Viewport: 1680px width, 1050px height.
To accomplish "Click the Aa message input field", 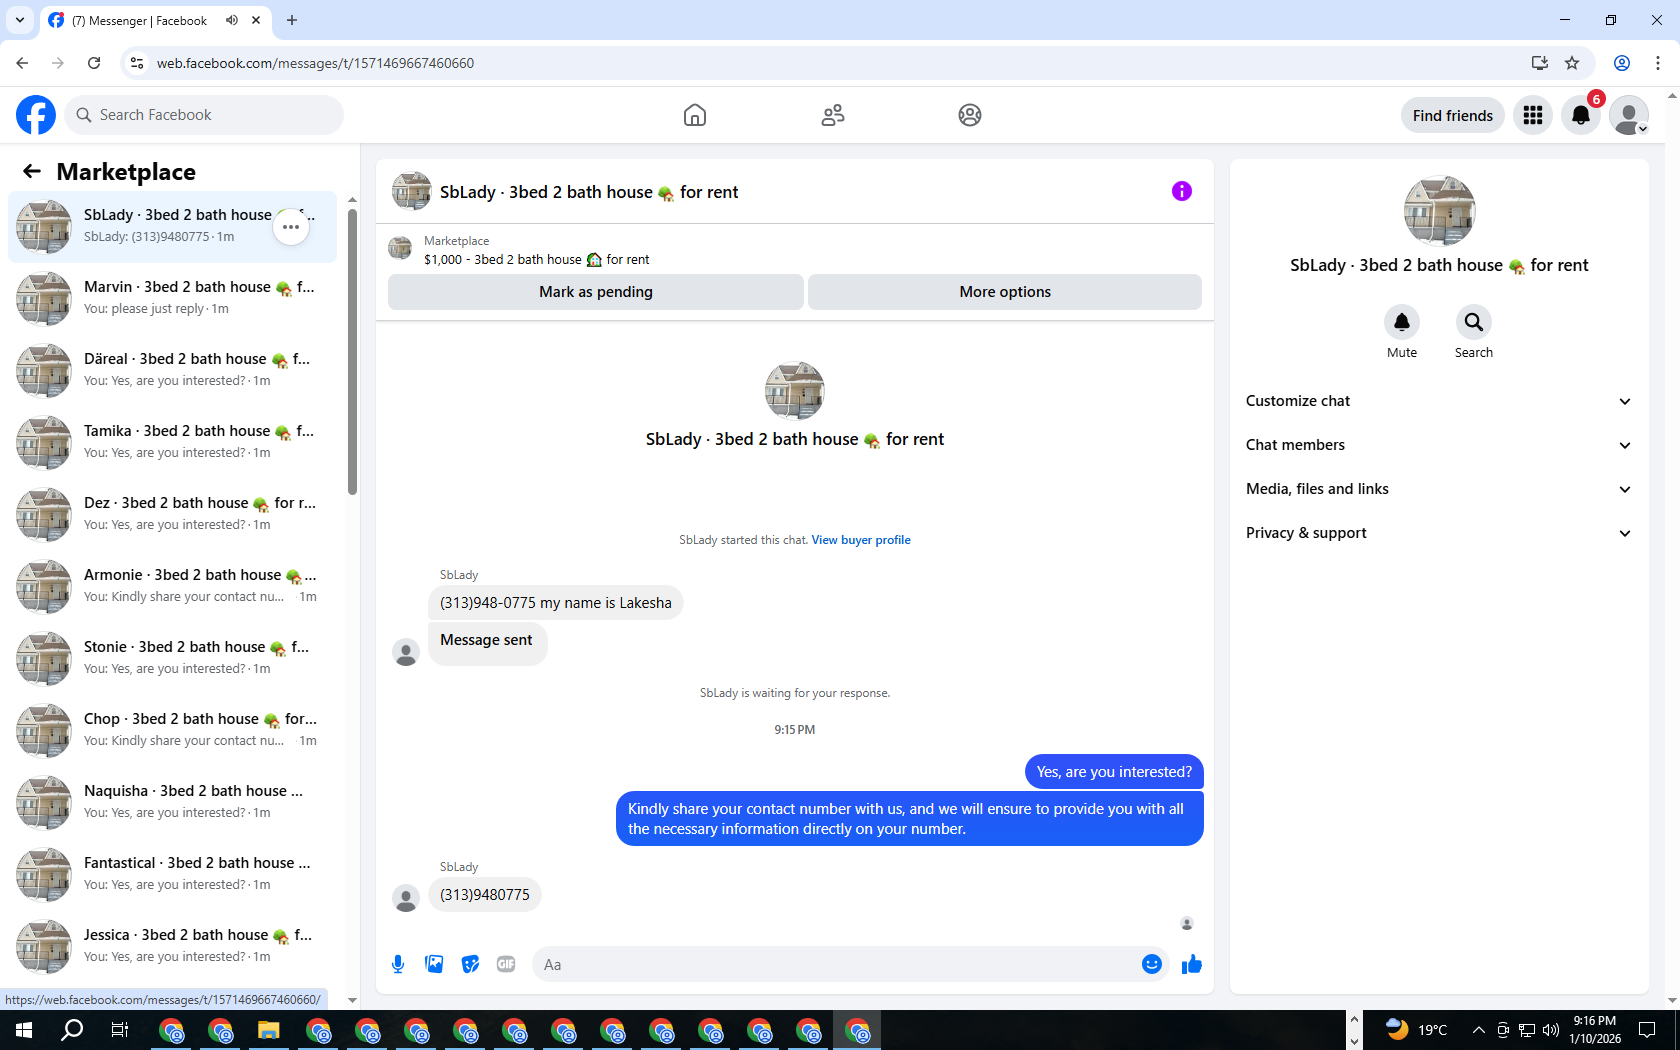I will point(836,964).
